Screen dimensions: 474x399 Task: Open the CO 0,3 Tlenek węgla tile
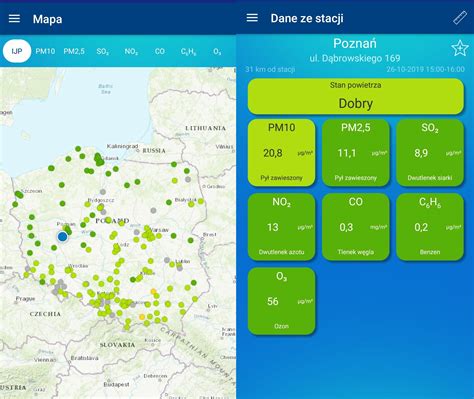[356, 227]
